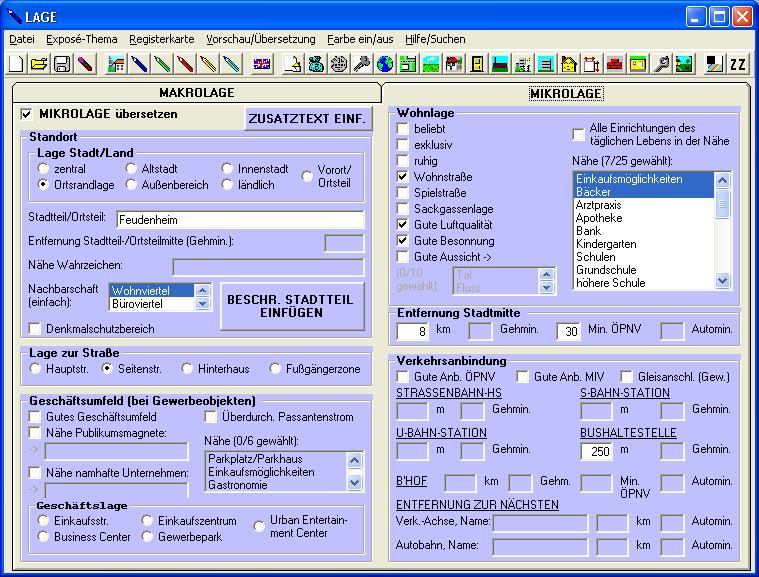Click the floppy disk save icon
This screenshot has height=577, width=759.
point(61,64)
